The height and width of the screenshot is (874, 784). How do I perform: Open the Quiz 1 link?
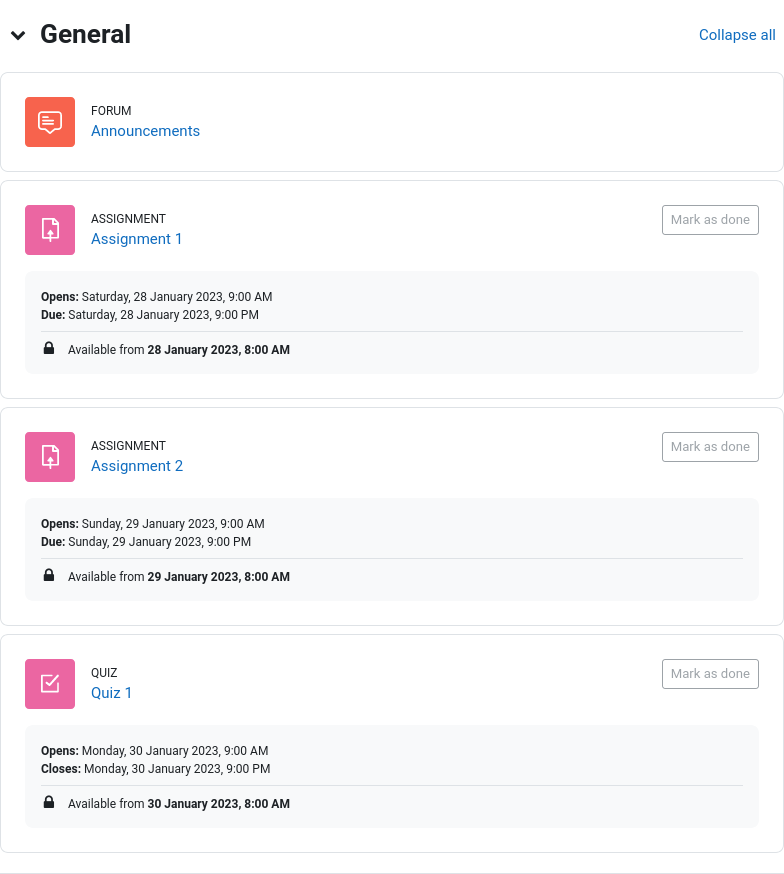(111, 692)
